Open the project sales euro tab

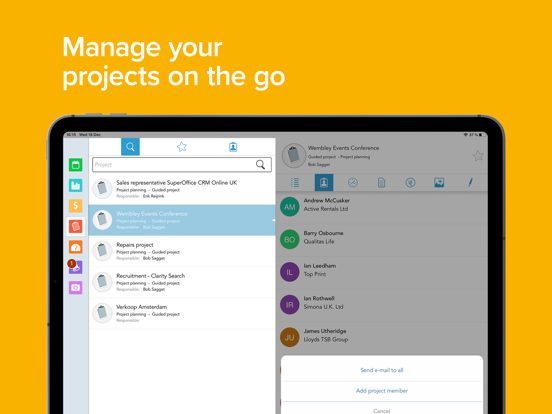(410, 182)
